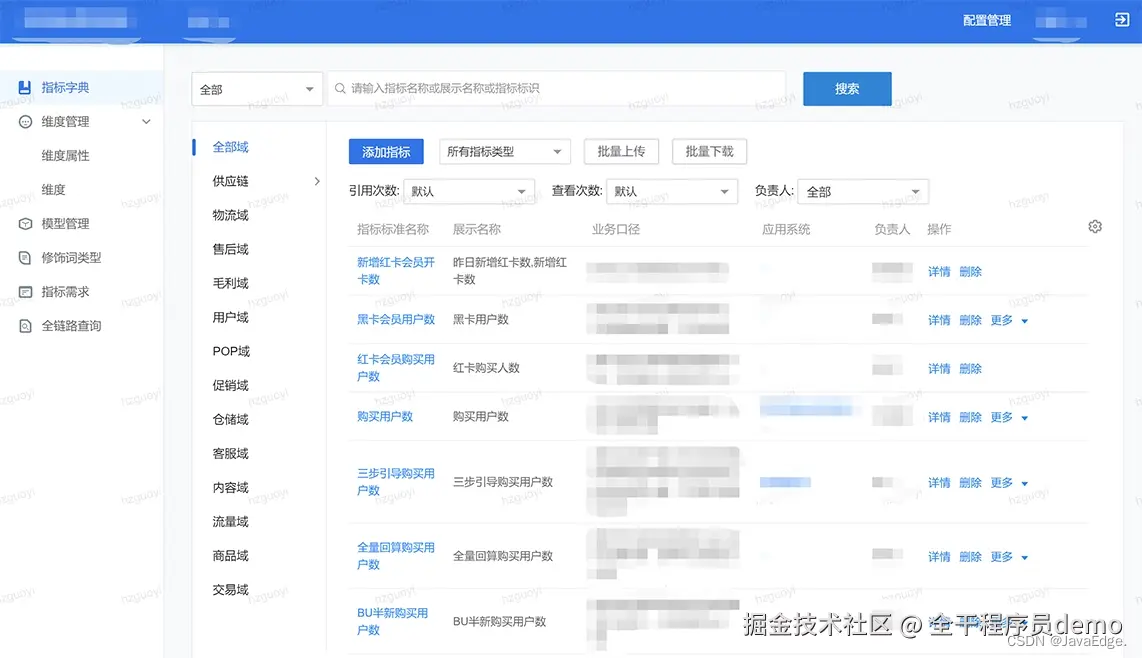The height and width of the screenshot is (658, 1142).
Task: Open 全链路查询 menu item
Action: click(71, 326)
